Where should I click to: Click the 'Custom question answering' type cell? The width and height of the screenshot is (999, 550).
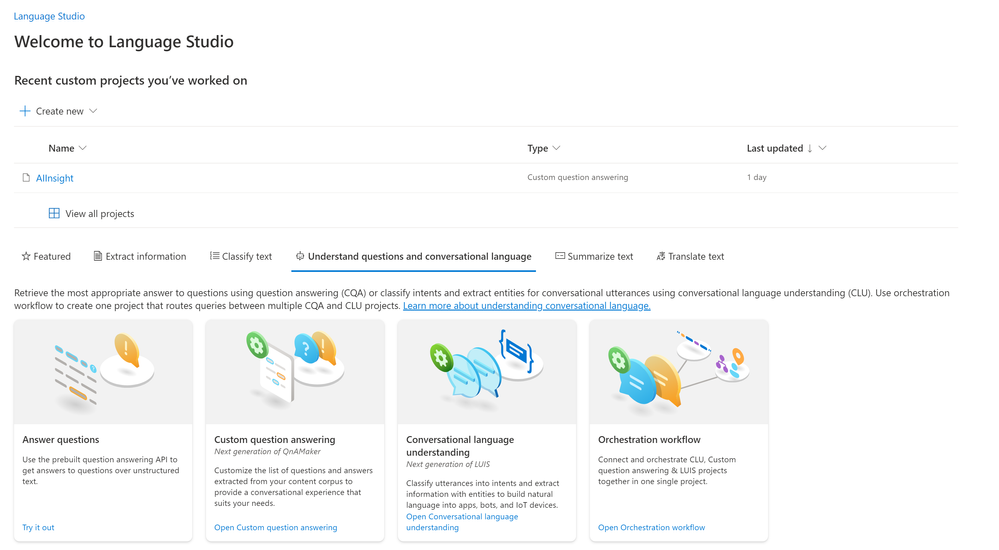(578, 177)
